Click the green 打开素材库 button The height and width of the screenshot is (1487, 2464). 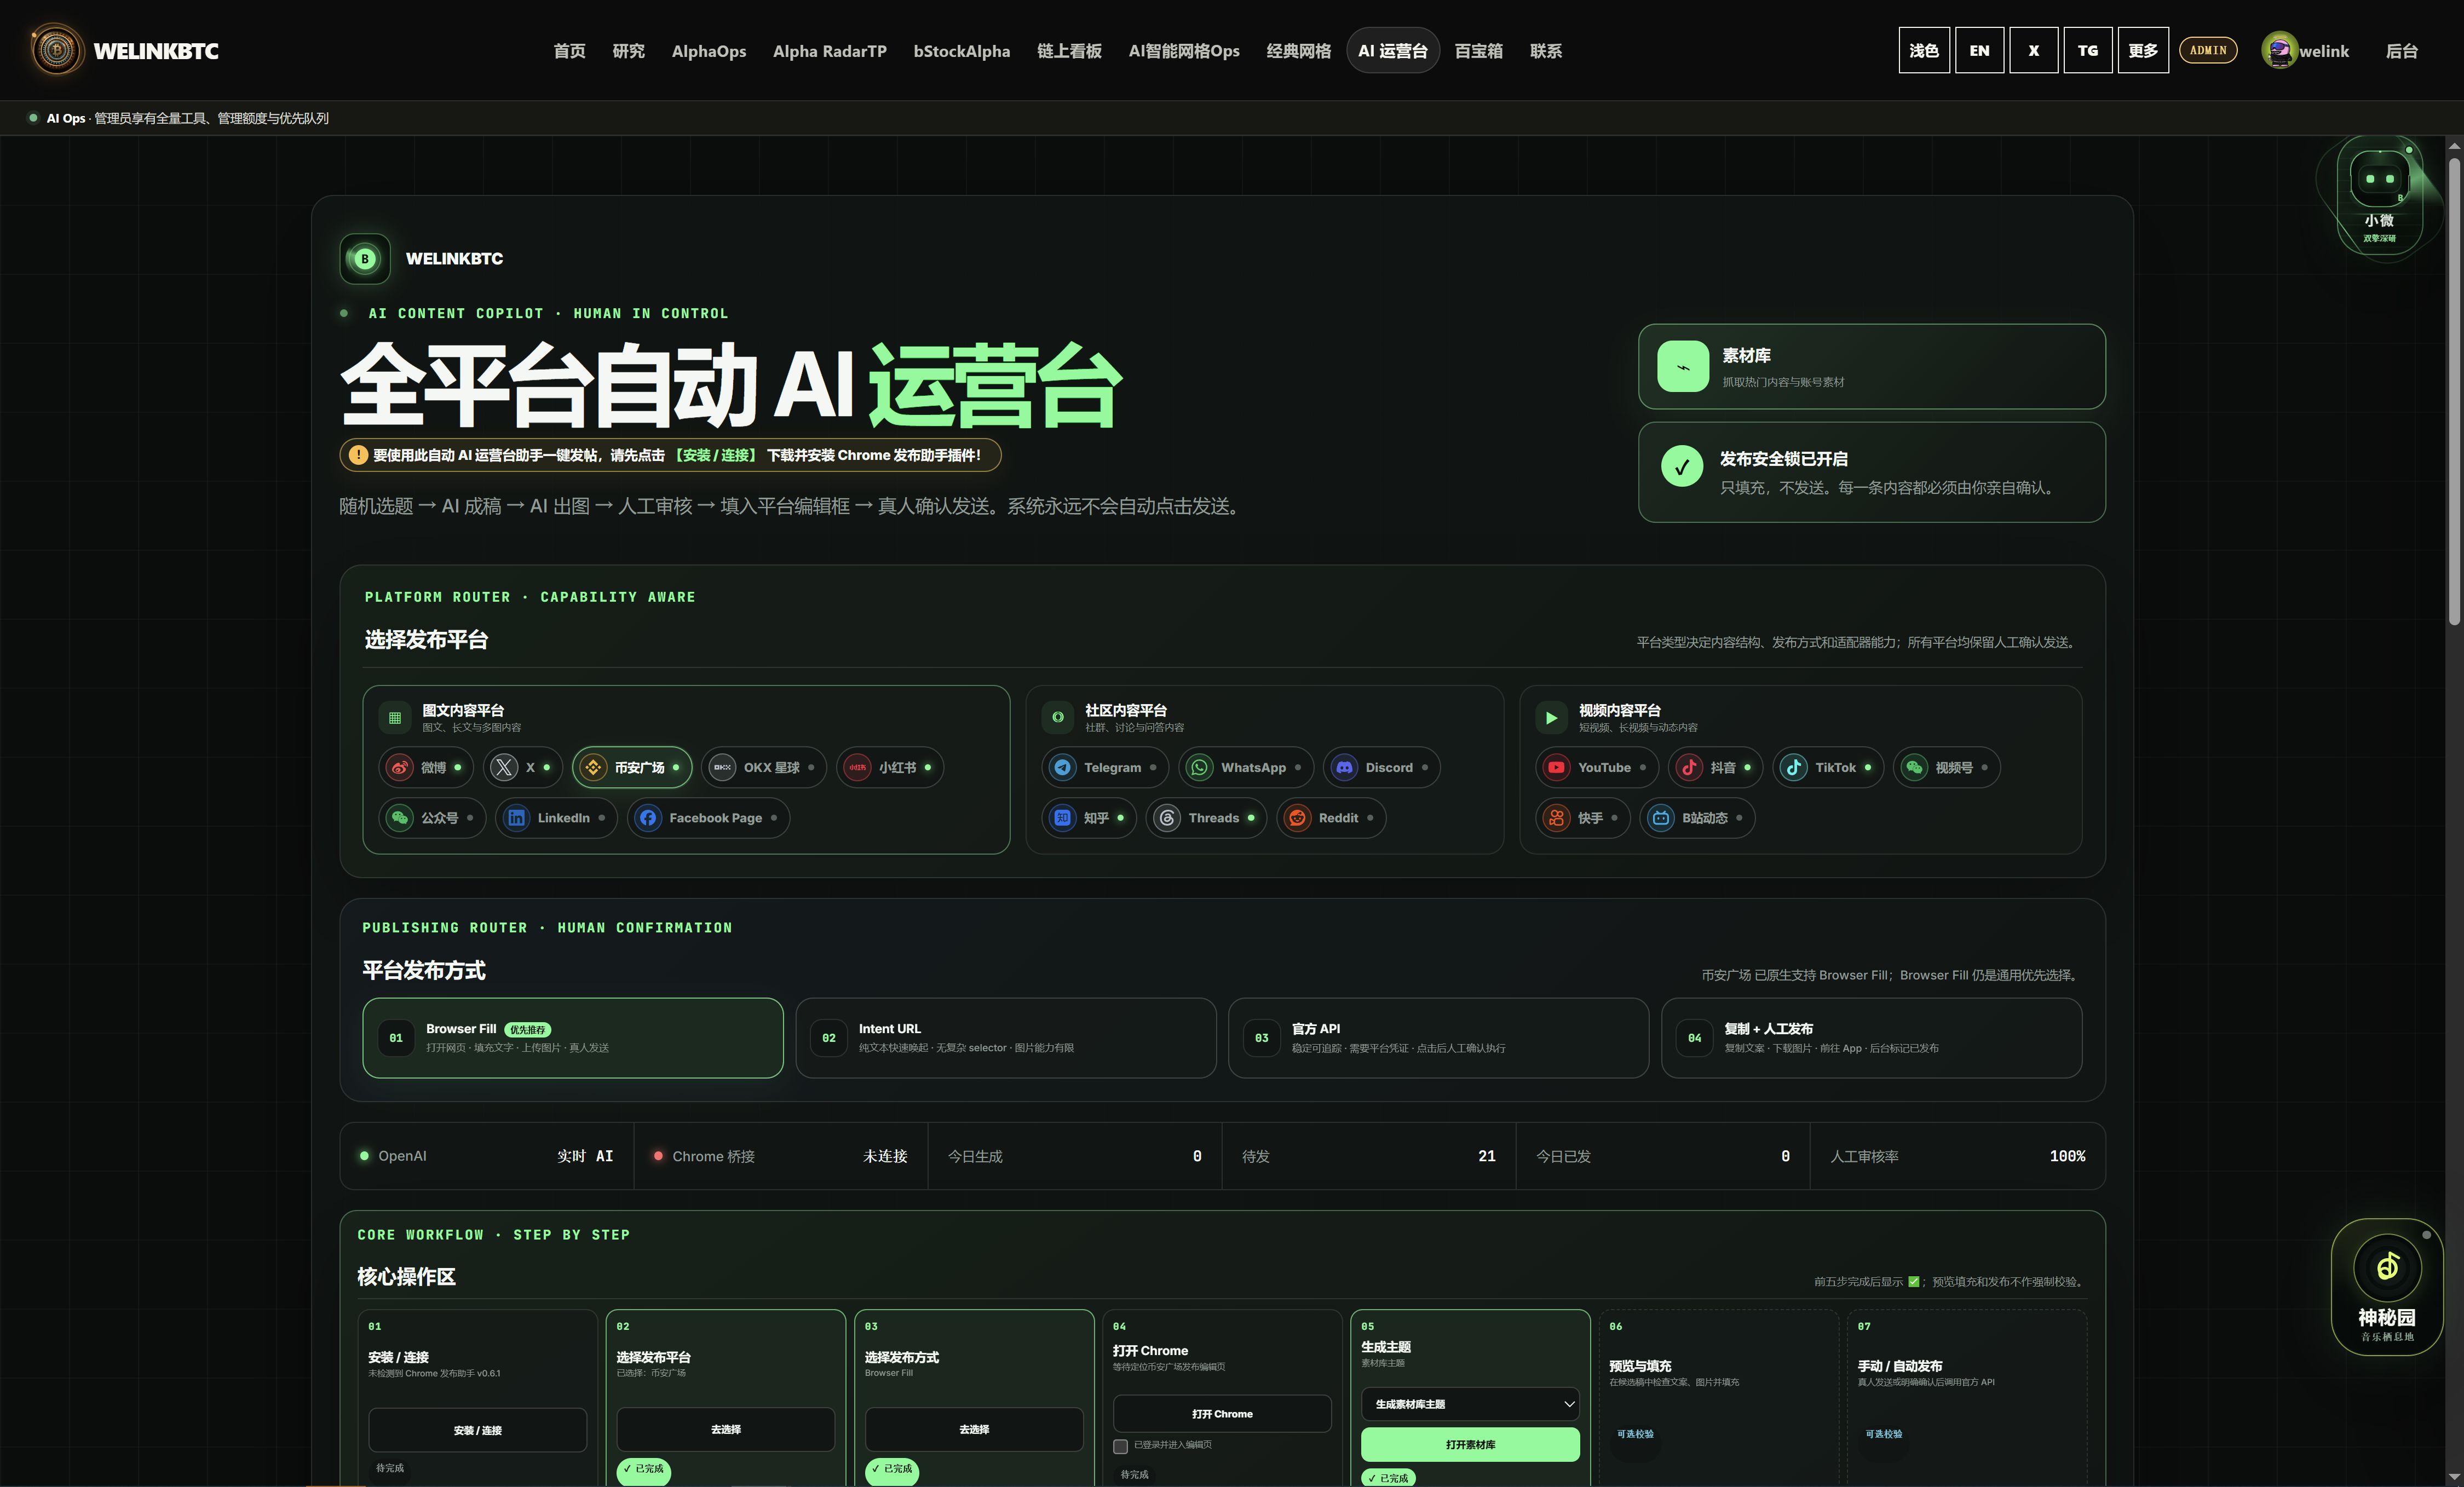(x=1470, y=1444)
